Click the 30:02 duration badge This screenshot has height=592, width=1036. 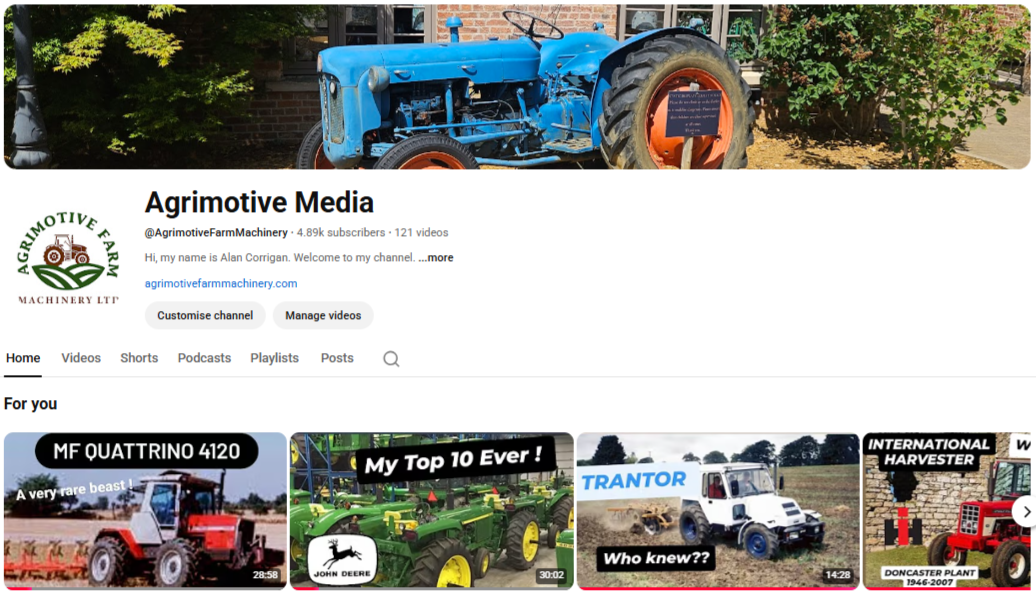[x=551, y=575]
